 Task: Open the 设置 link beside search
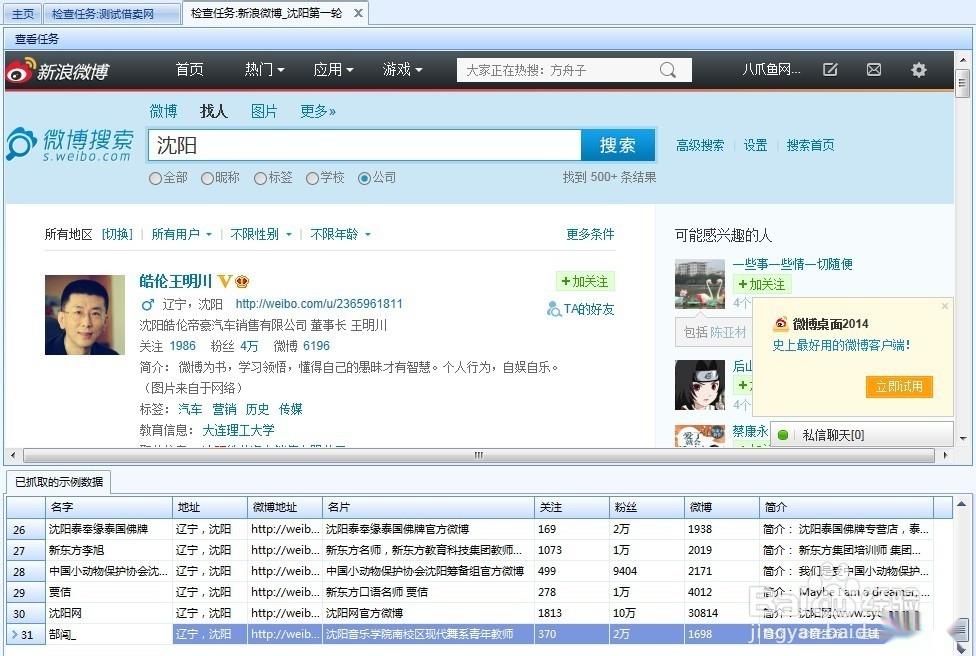click(755, 146)
